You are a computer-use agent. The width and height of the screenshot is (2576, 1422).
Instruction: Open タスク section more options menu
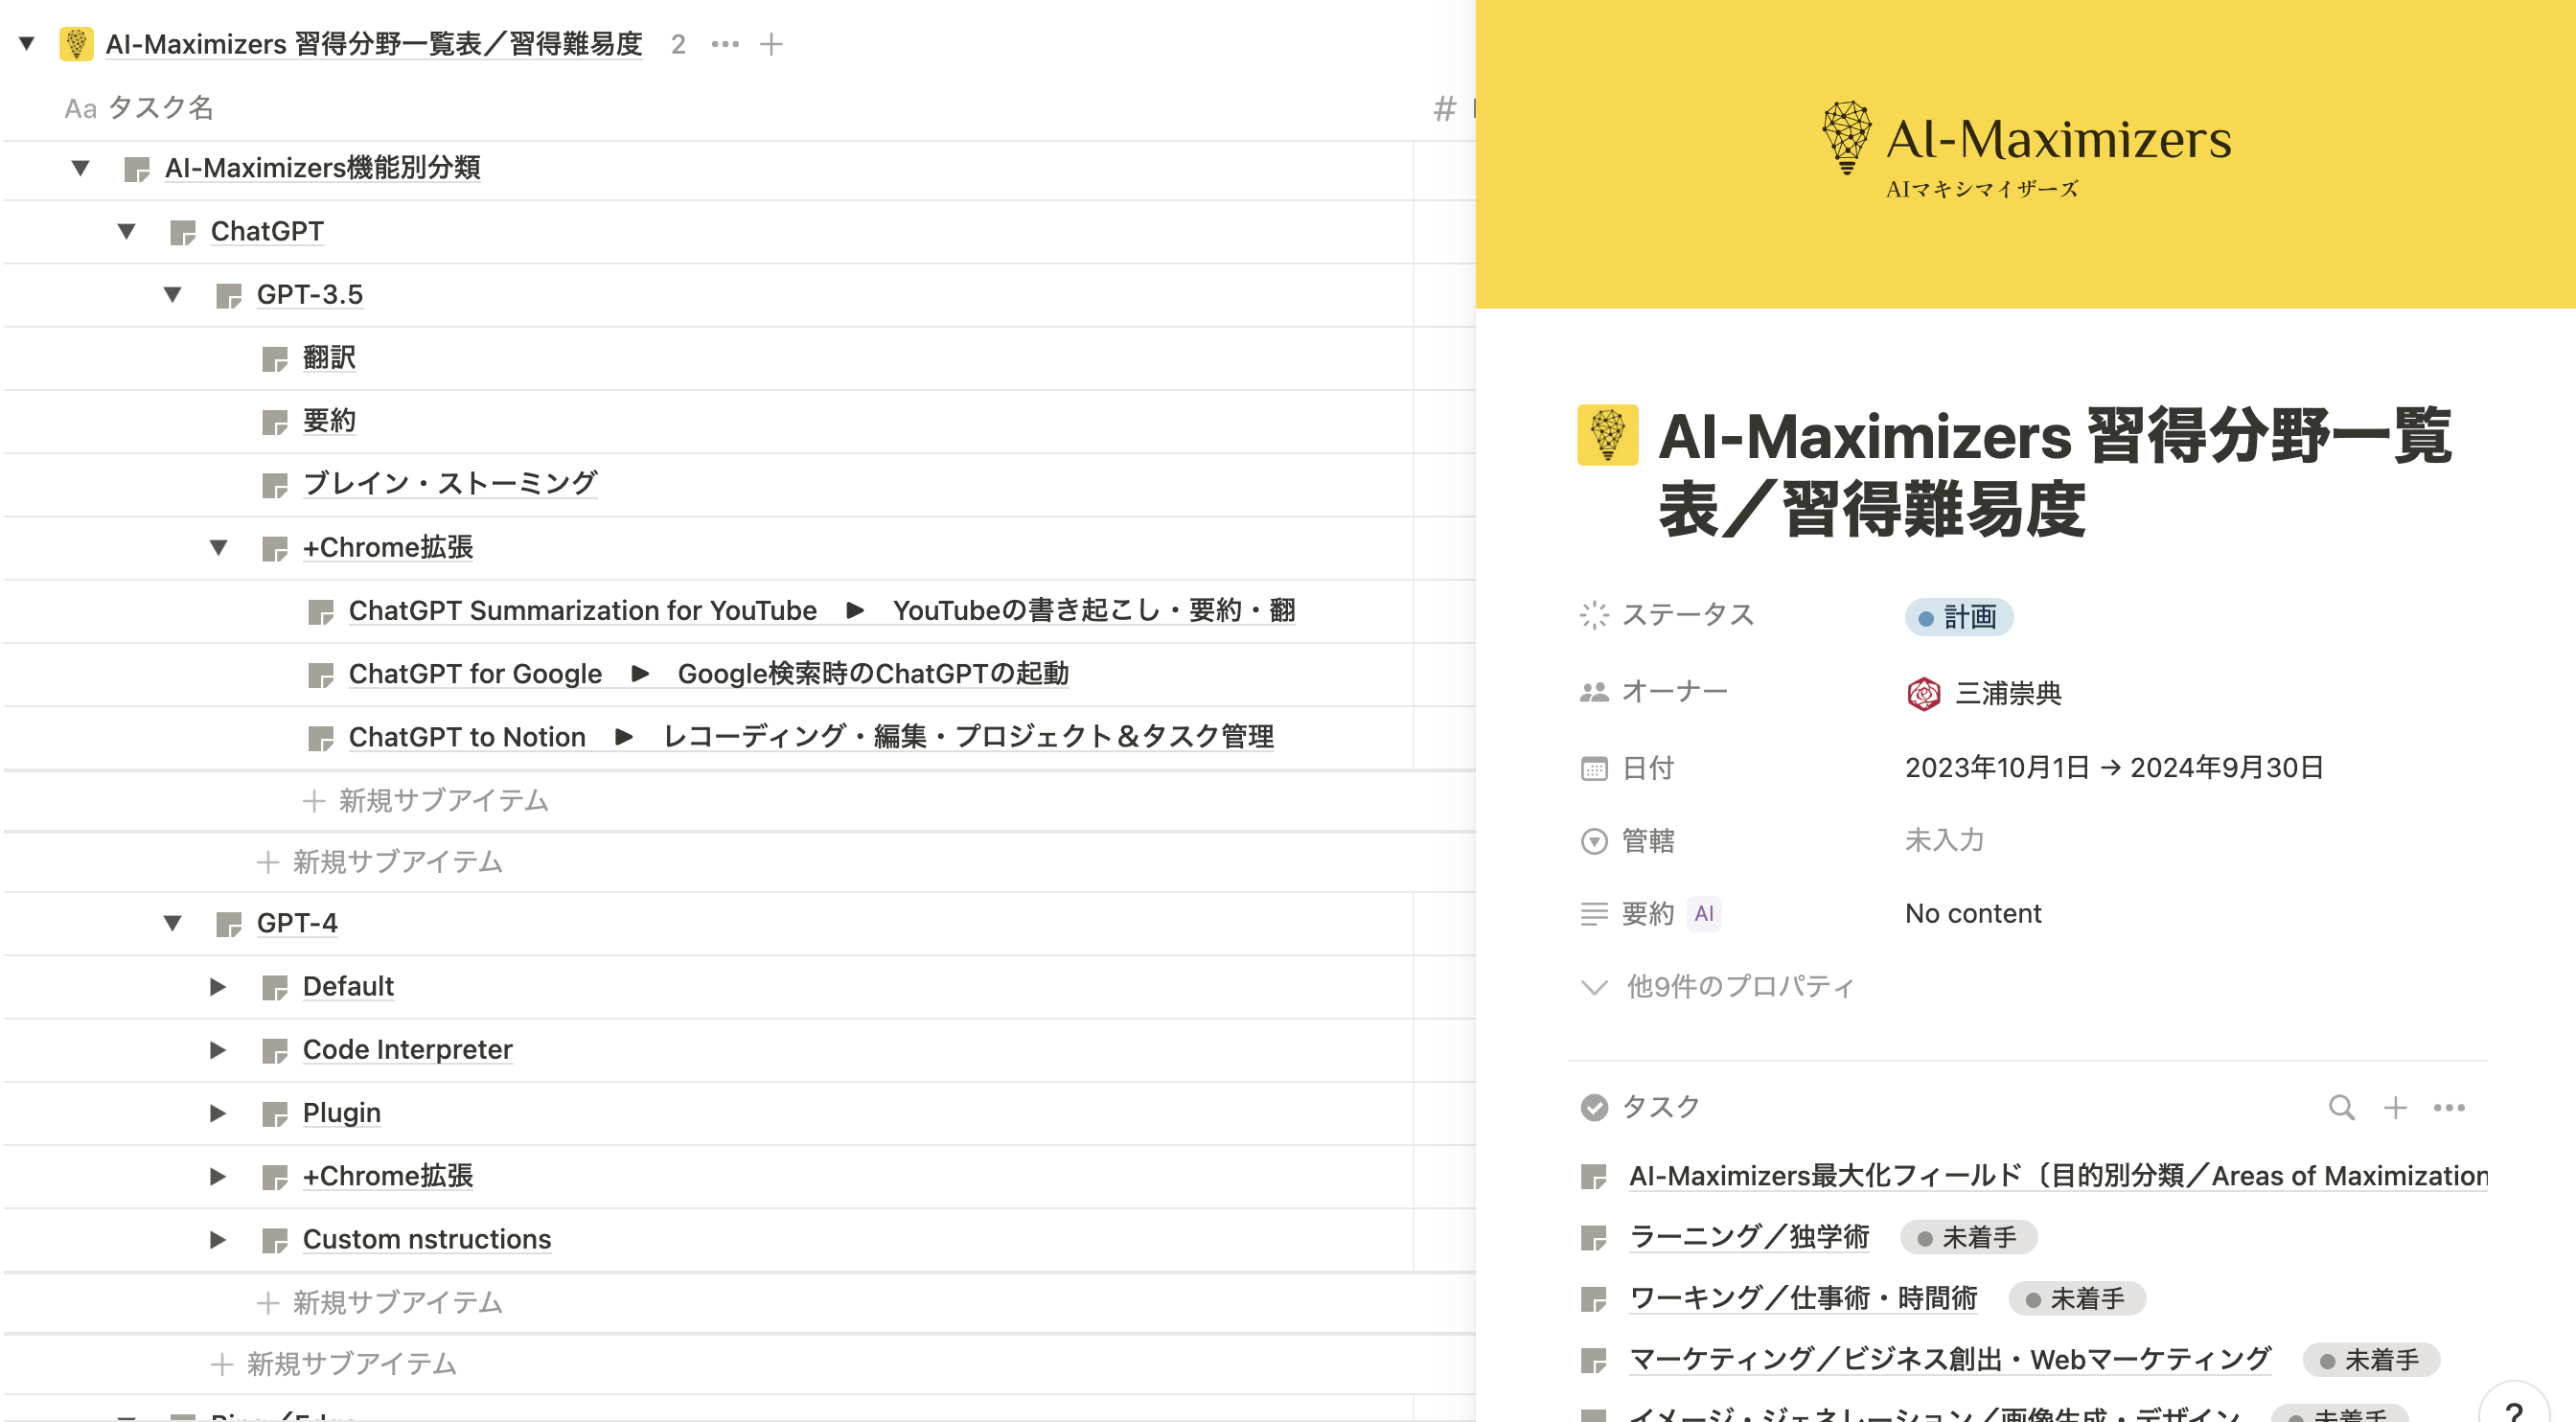pyautogui.click(x=2449, y=1108)
